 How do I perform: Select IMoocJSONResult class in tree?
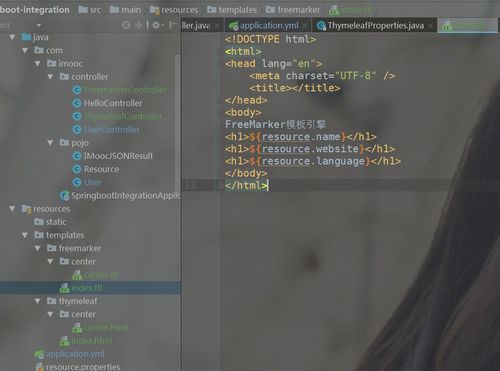tap(118, 156)
